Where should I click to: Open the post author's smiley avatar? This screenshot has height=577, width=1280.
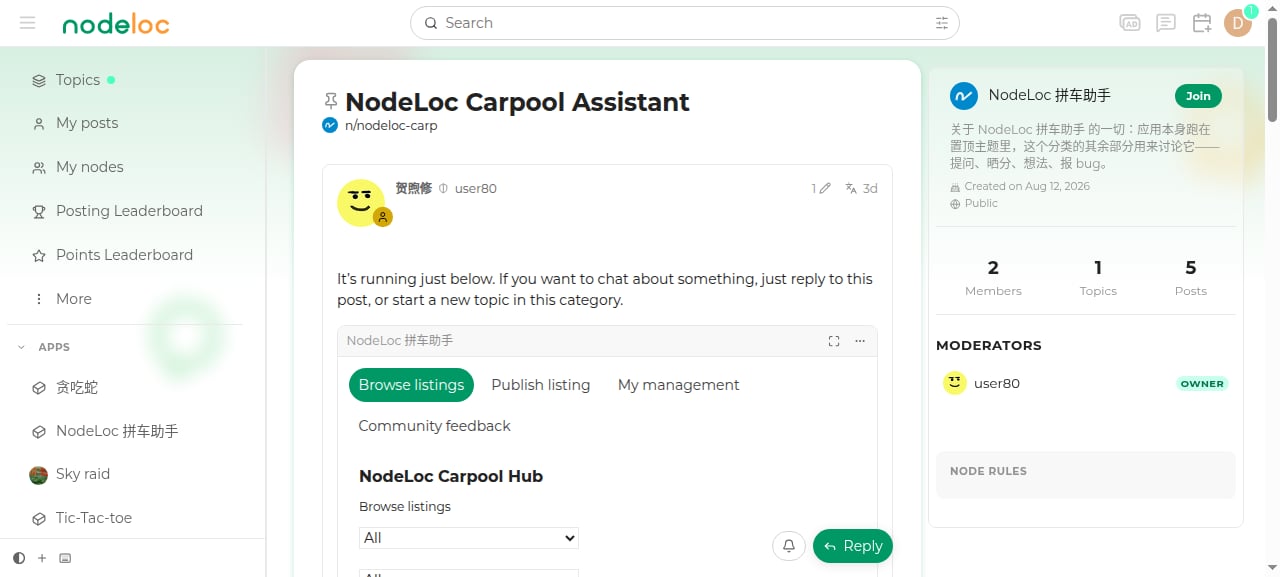(x=361, y=203)
